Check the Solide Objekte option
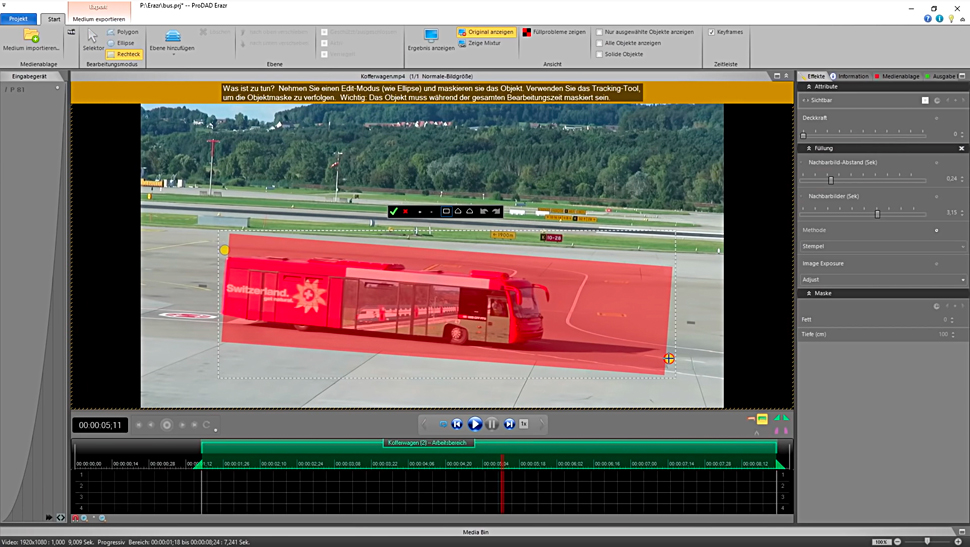Image resolution: width=970 pixels, height=547 pixels. pyautogui.click(x=599, y=54)
